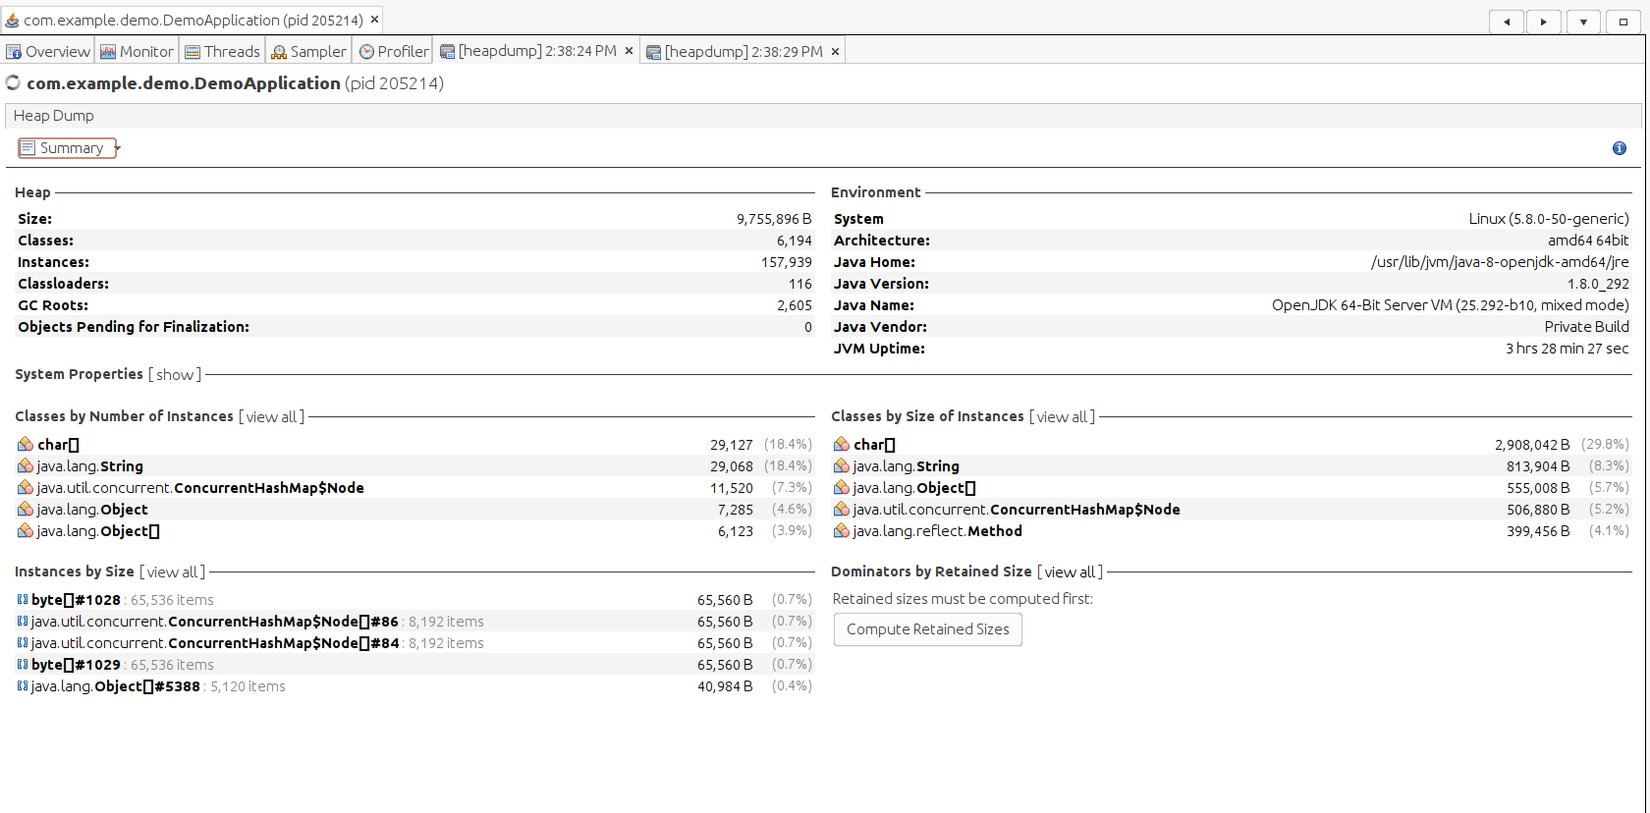
Task: Click the JVM Uptime value
Action: [x=1567, y=349]
